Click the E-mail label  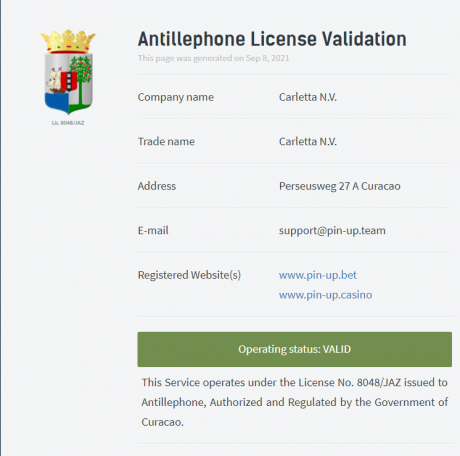click(153, 230)
